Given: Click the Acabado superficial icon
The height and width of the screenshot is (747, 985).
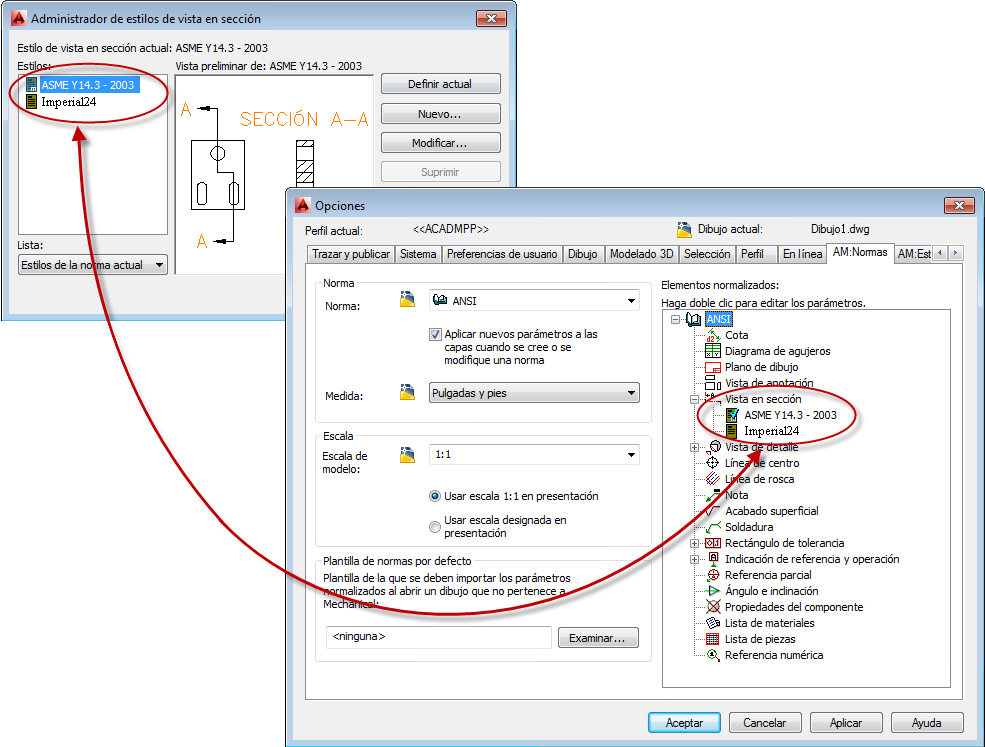Looking at the screenshot, I should [x=710, y=511].
